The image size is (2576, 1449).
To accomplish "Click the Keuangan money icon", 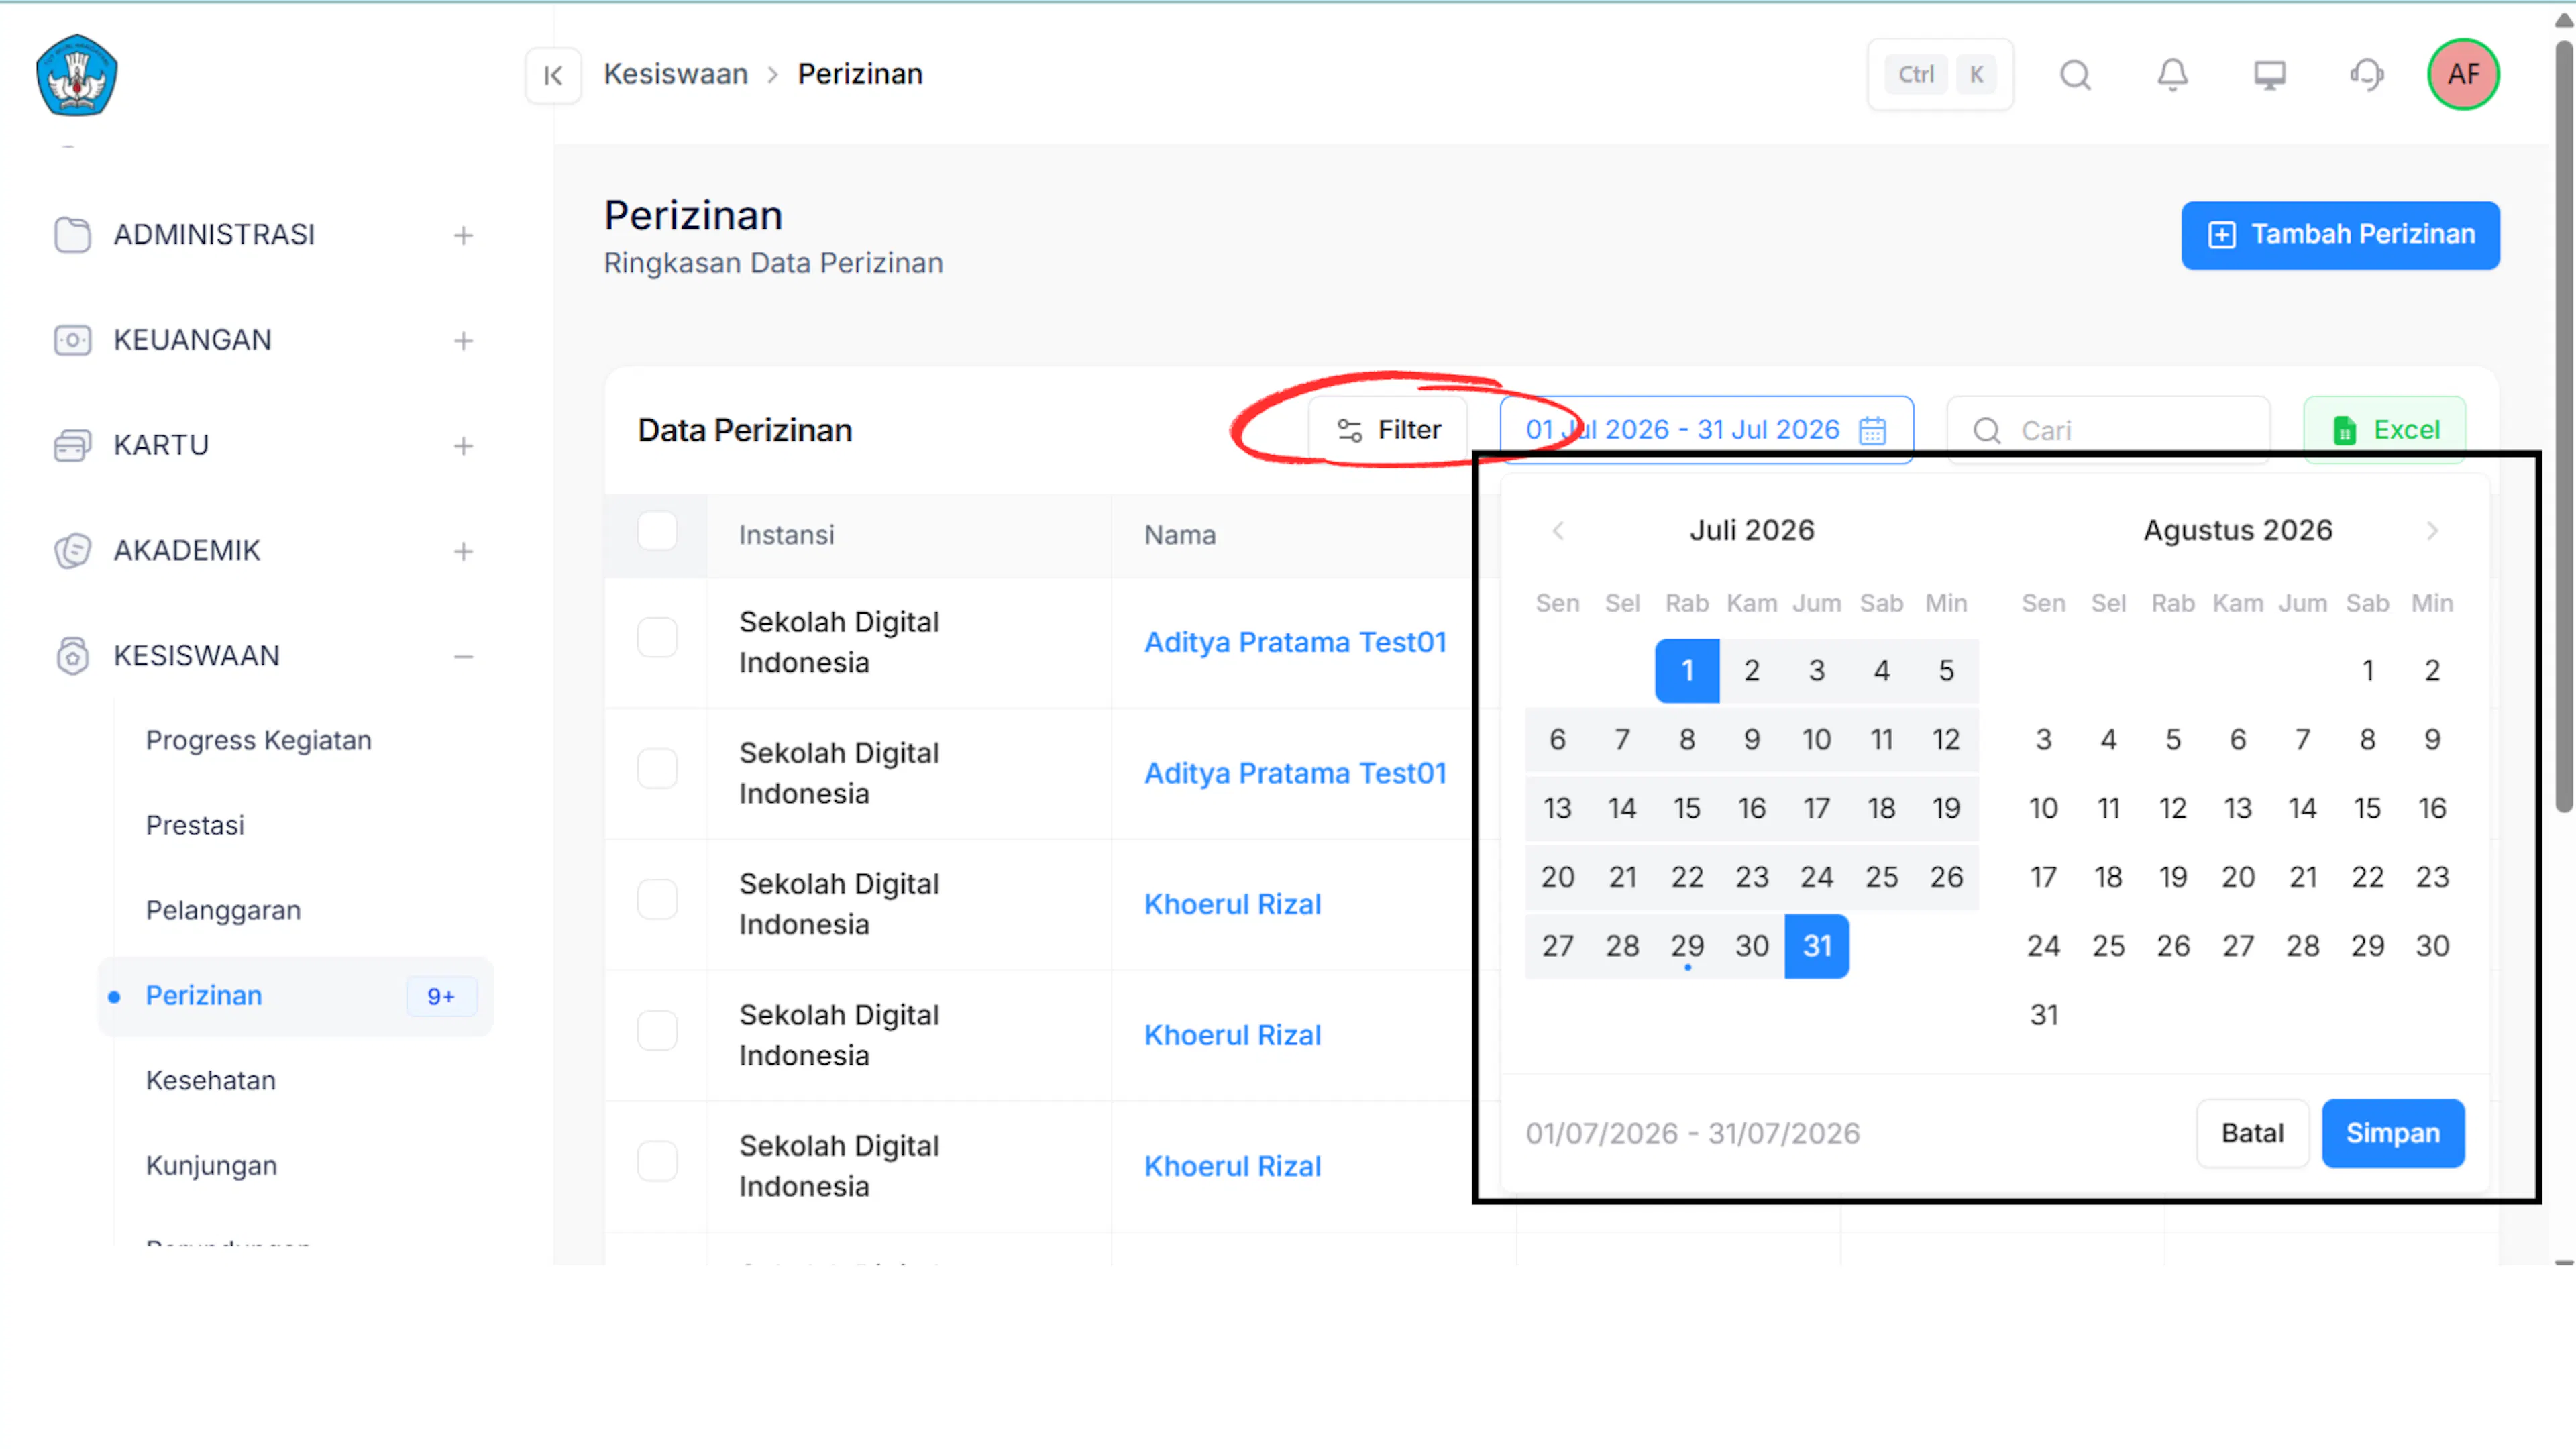I will pyautogui.click(x=72, y=340).
